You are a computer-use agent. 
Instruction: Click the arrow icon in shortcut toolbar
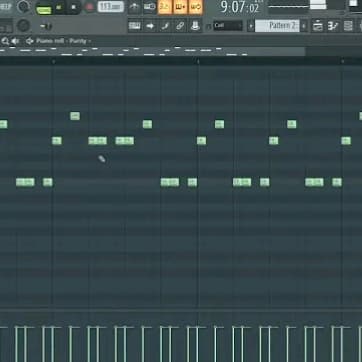point(150,26)
